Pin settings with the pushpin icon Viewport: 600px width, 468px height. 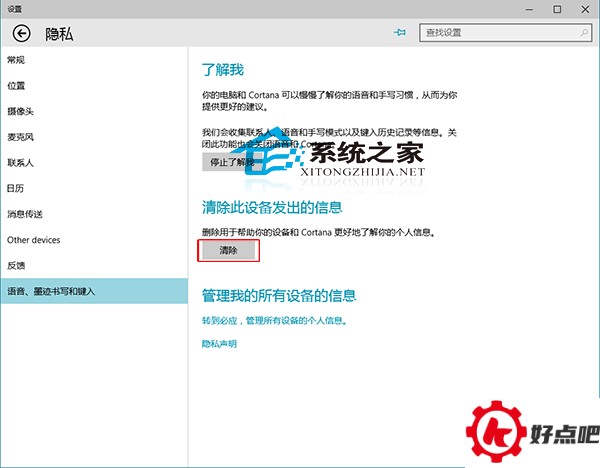point(400,33)
